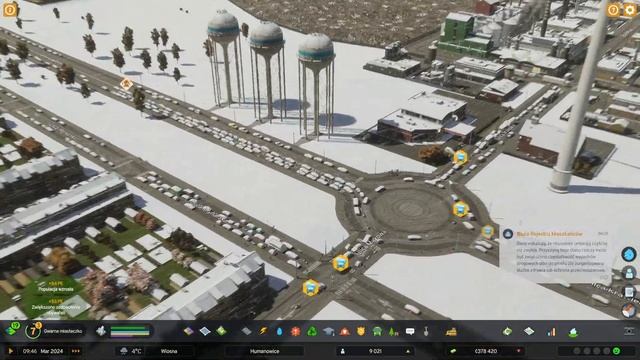Click the weather temperature '4°C' indicator

(131, 351)
